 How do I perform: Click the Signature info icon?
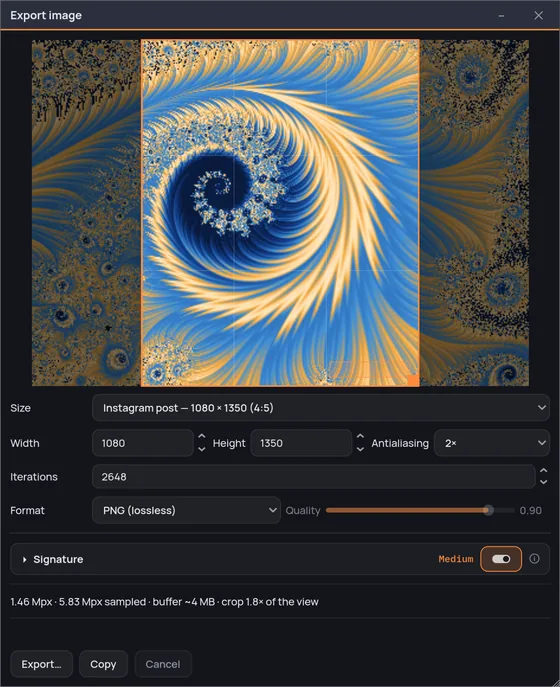pos(534,559)
